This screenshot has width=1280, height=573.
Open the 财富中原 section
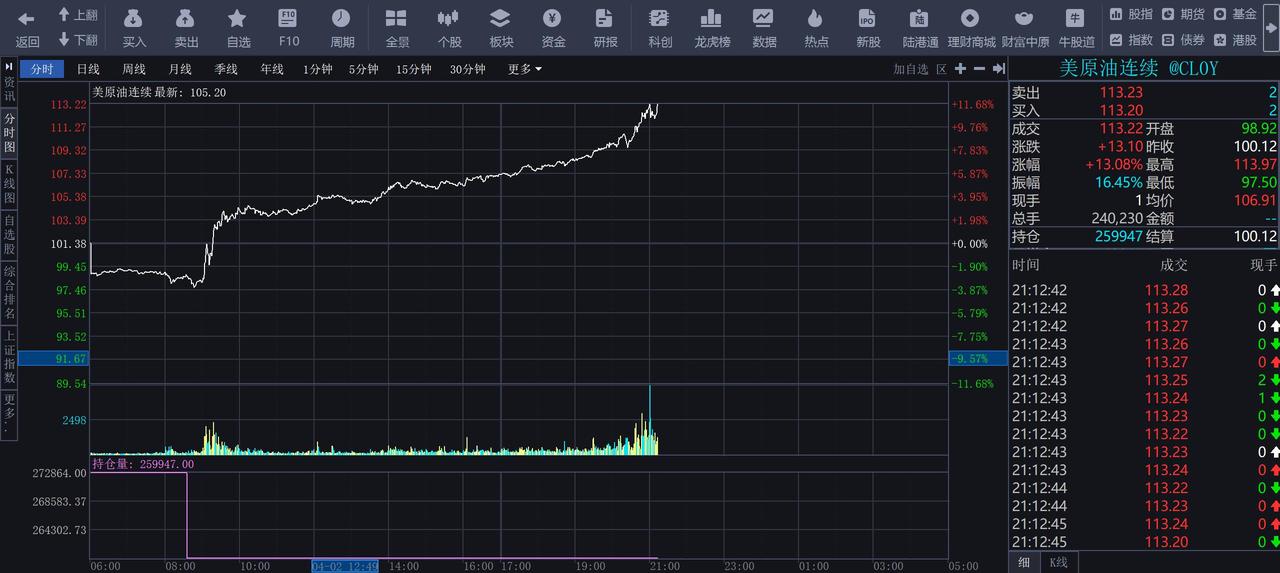tap(1025, 28)
